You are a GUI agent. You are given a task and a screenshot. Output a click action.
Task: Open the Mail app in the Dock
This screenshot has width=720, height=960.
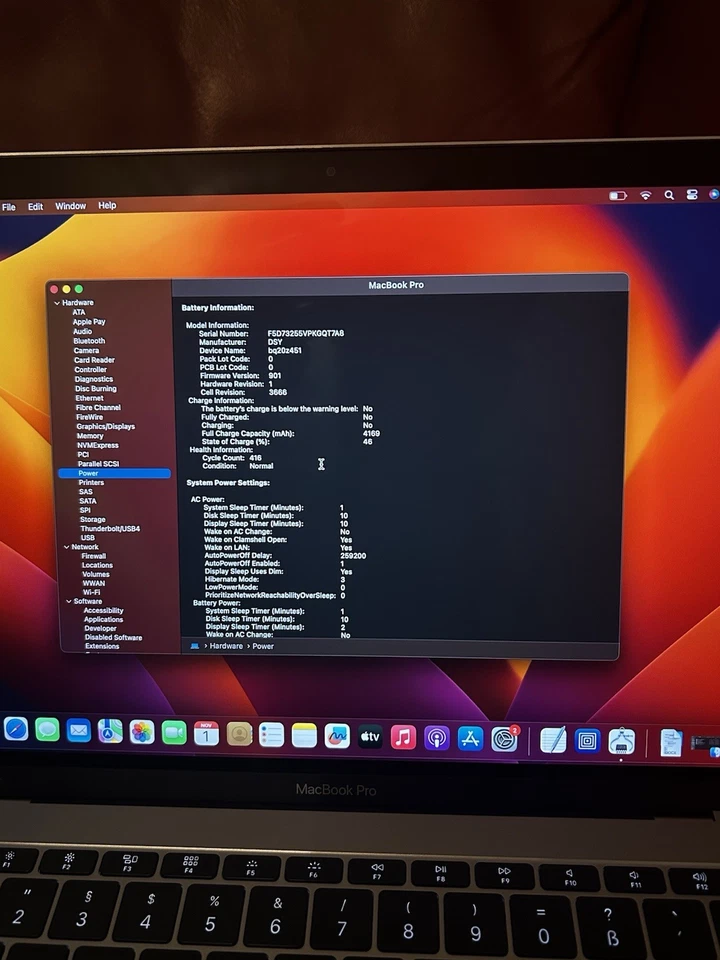click(x=79, y=730)
